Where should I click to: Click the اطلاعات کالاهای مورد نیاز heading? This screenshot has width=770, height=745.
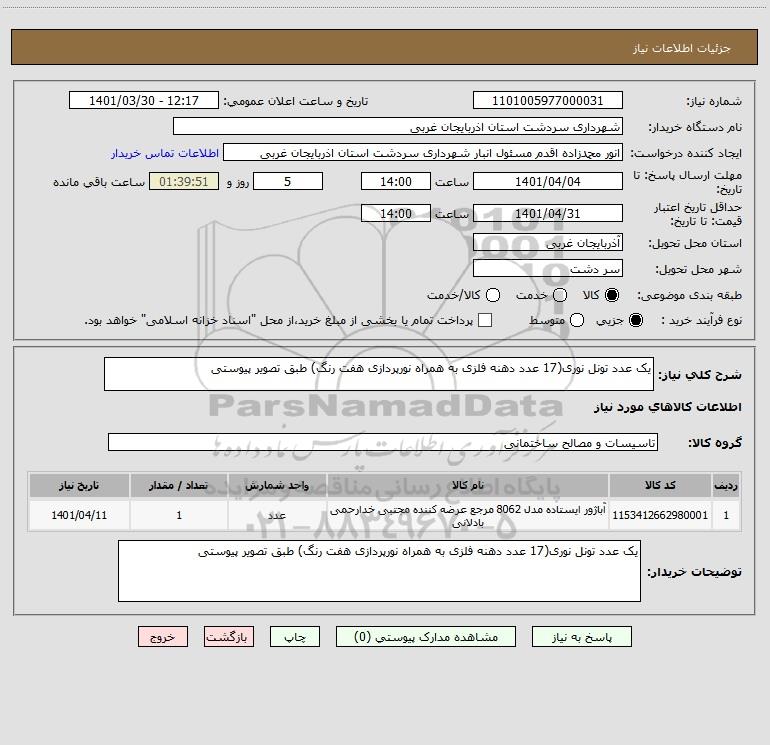[667, 407]
